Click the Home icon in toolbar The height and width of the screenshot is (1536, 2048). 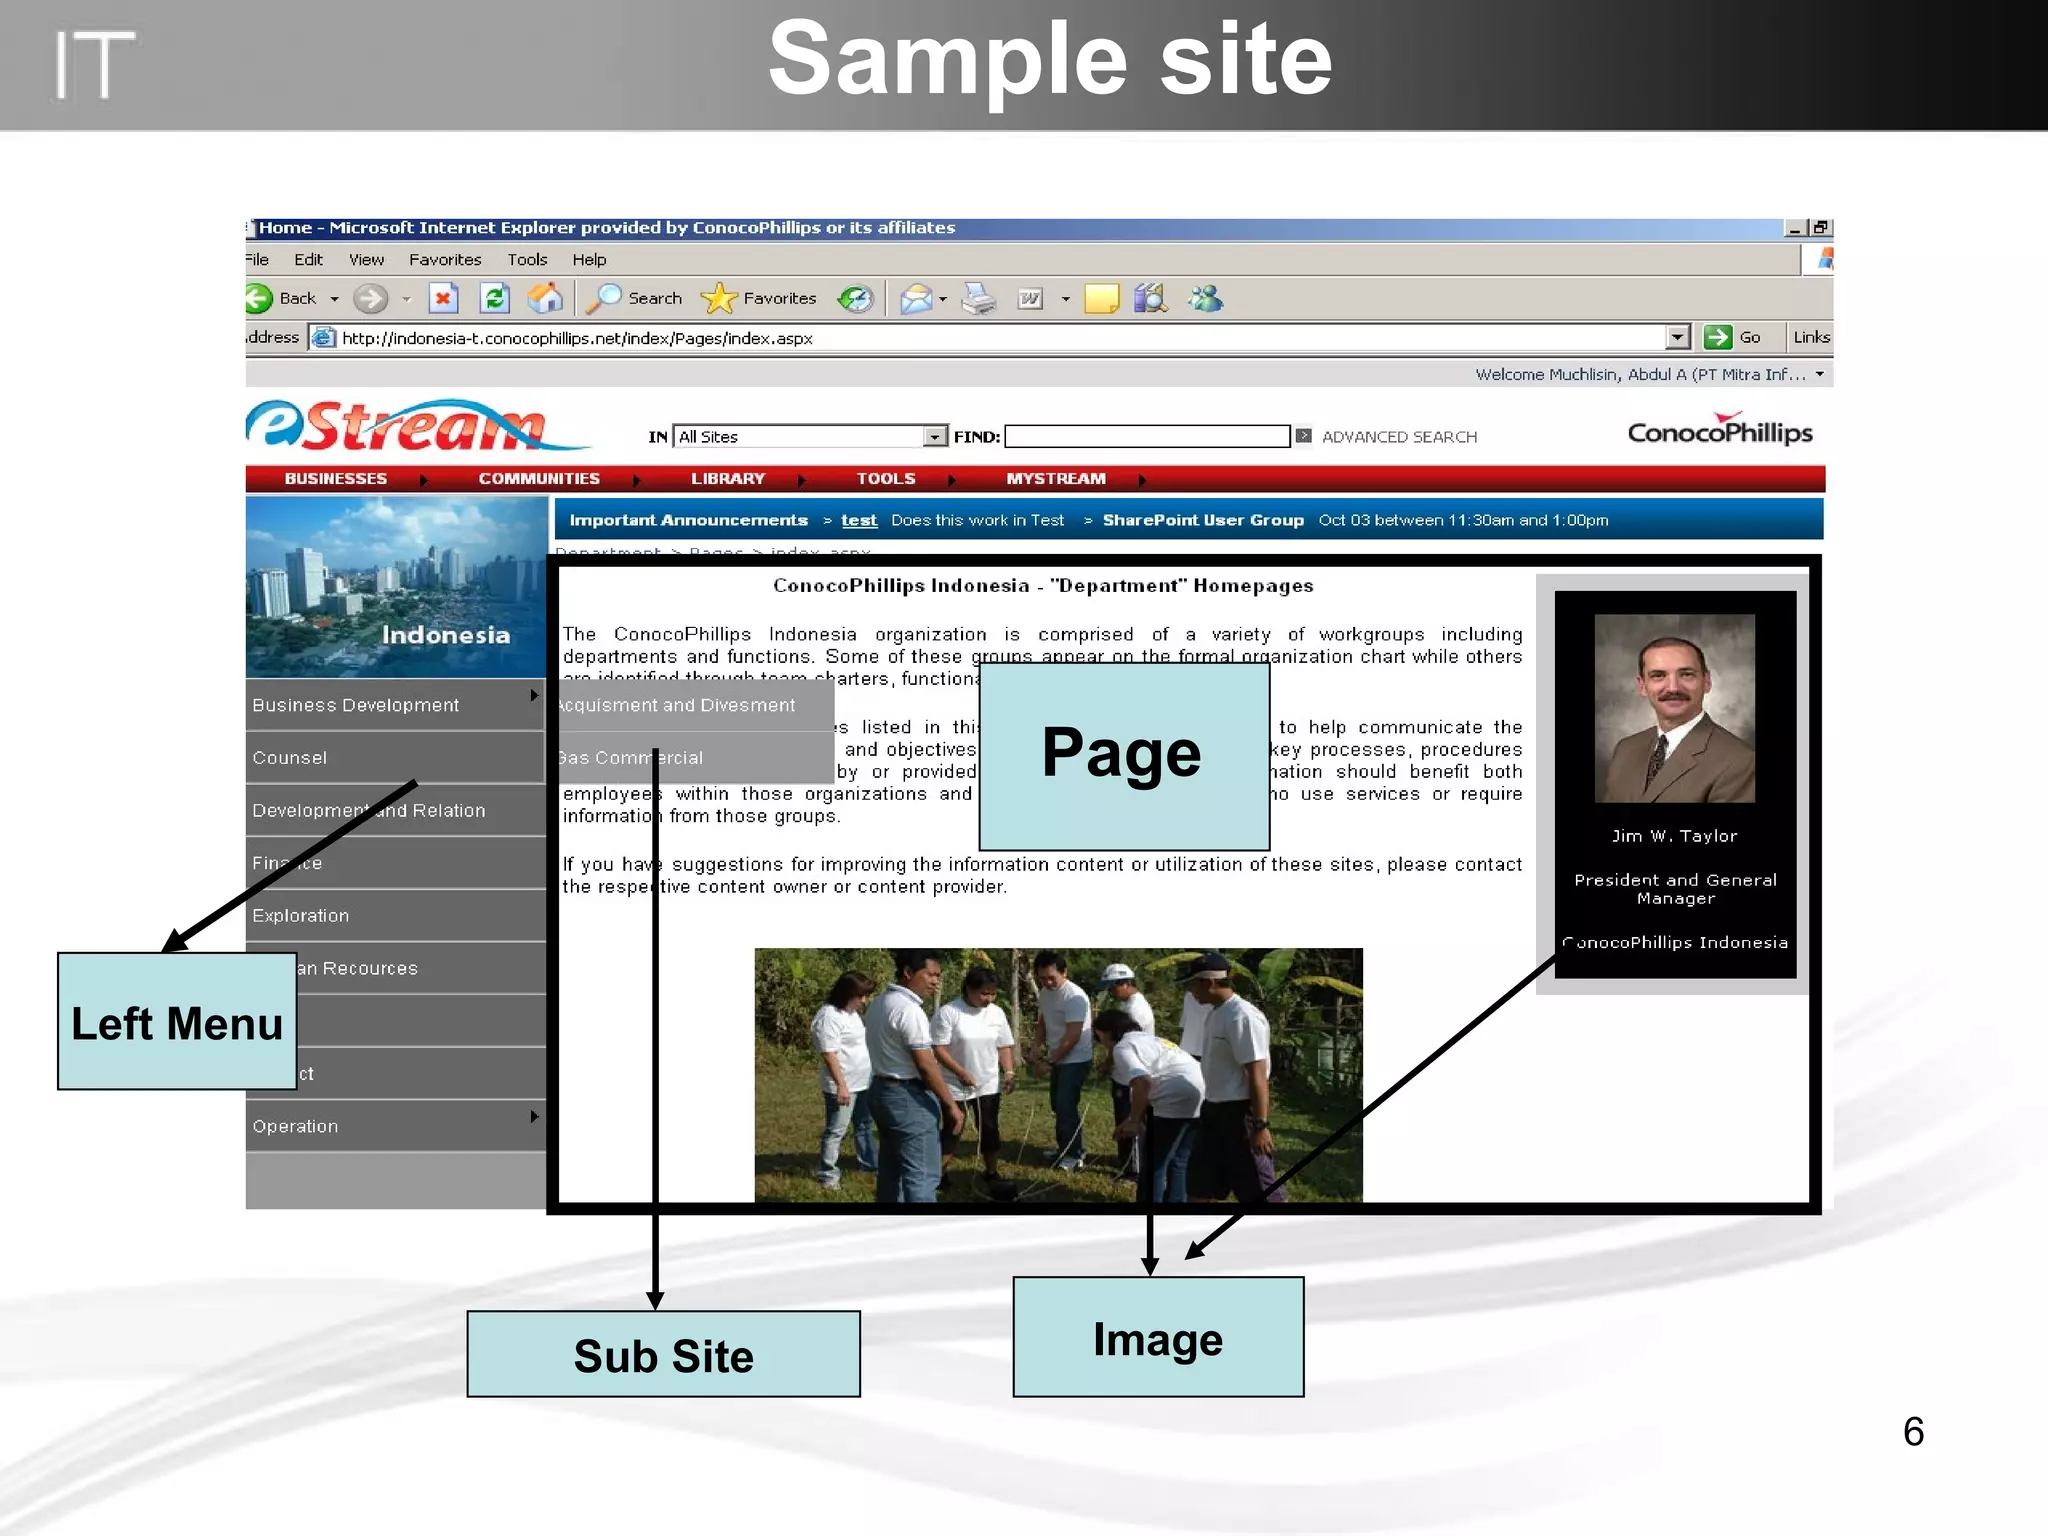tap(546, 298)
